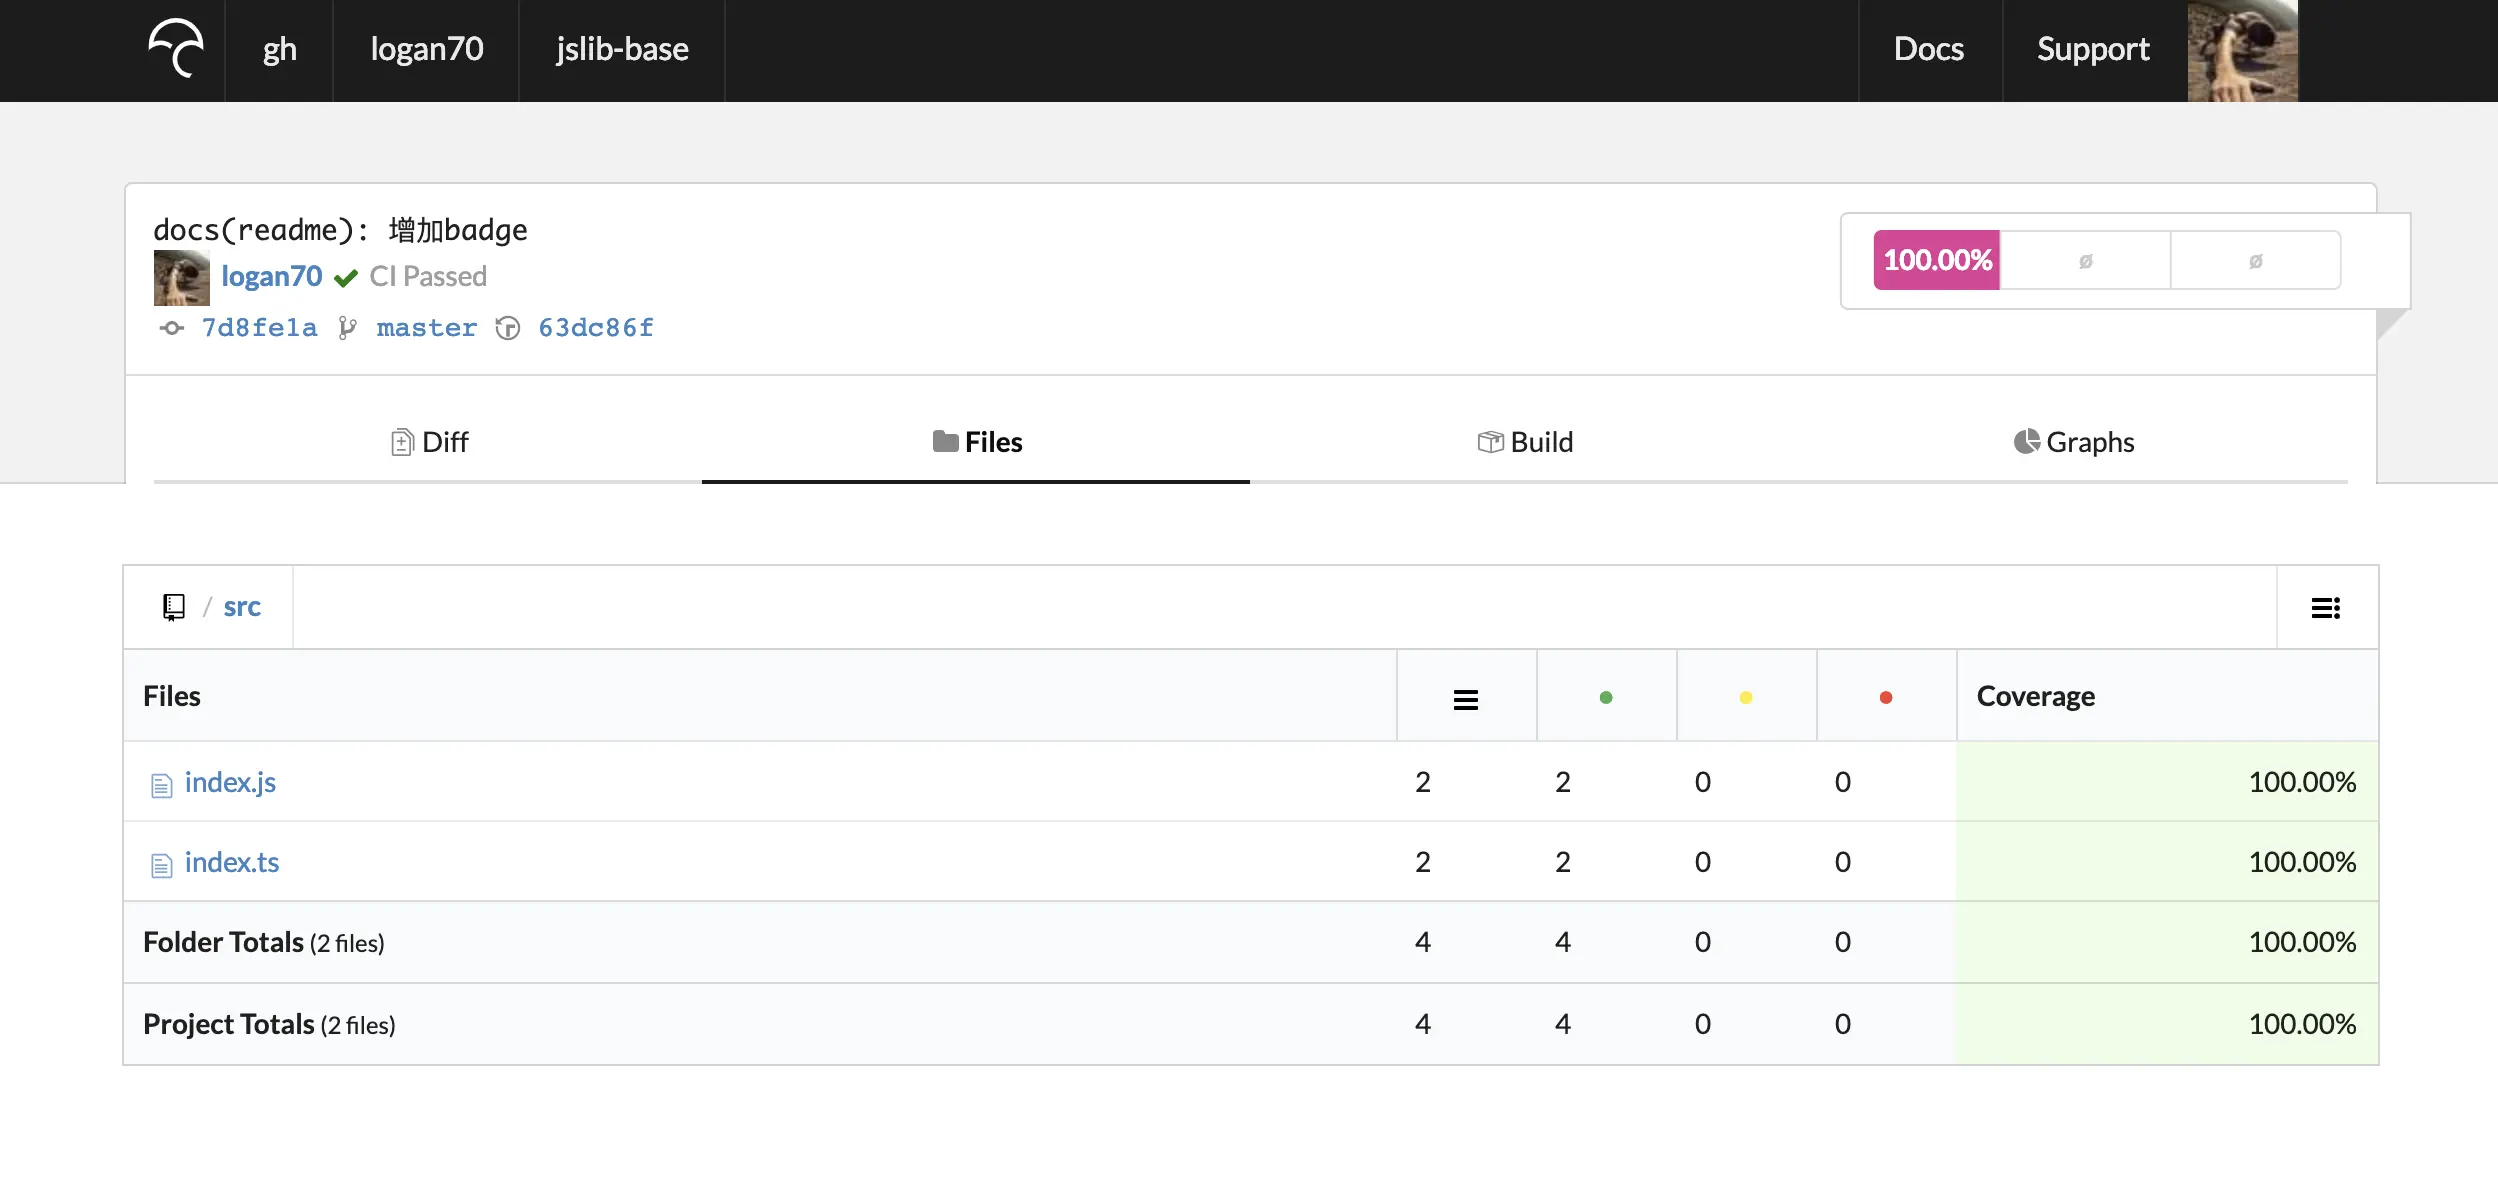
Task: Switch to the Build tab
Action: click(1525, 442)
